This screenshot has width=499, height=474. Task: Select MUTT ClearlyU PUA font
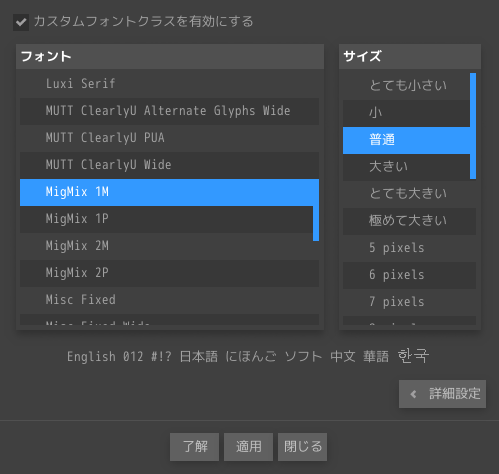pos(169,138)
